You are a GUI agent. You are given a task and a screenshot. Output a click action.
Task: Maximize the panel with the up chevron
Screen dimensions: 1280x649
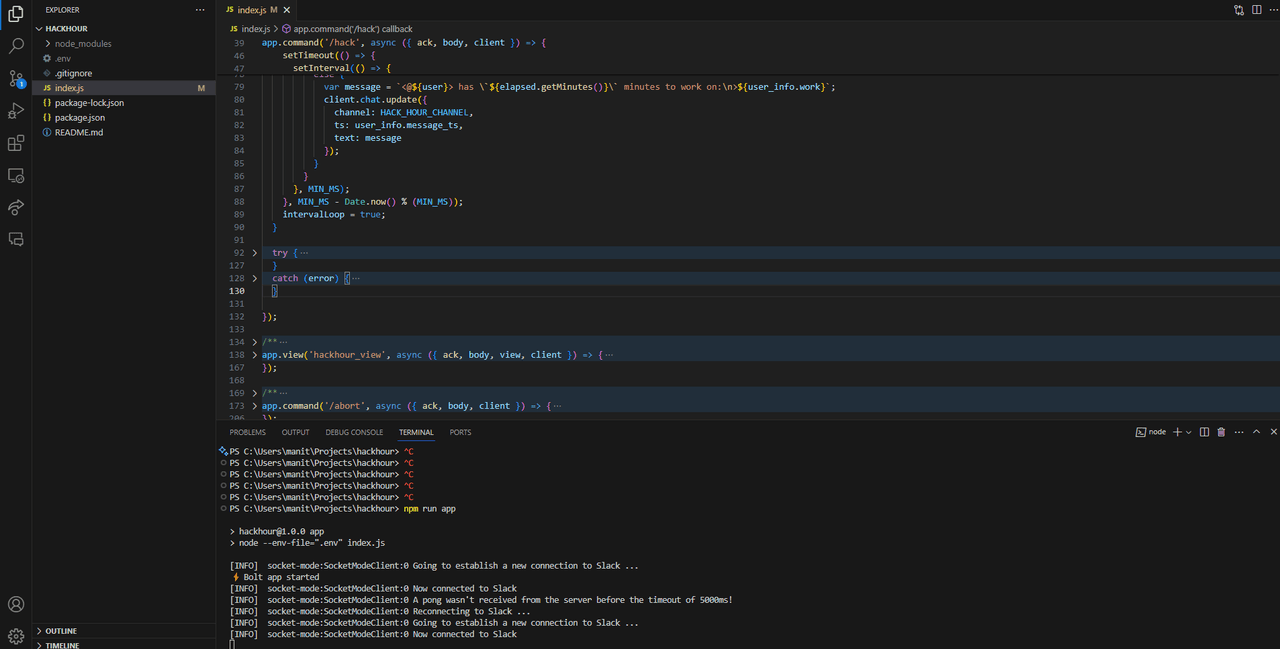tap(1257, 432)
